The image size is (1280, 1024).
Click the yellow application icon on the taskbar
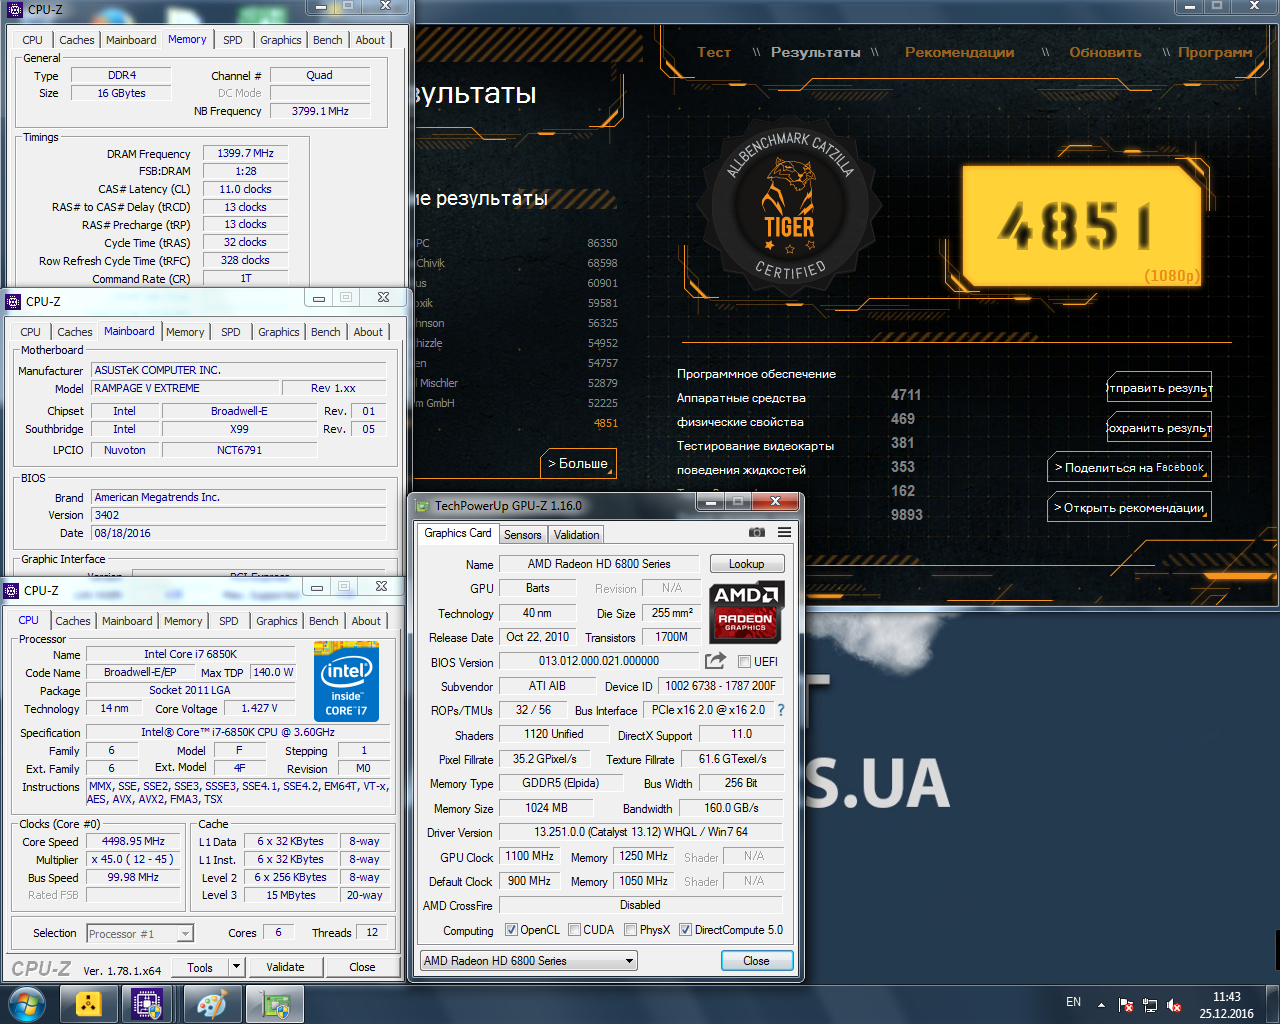coord(88,1004)
